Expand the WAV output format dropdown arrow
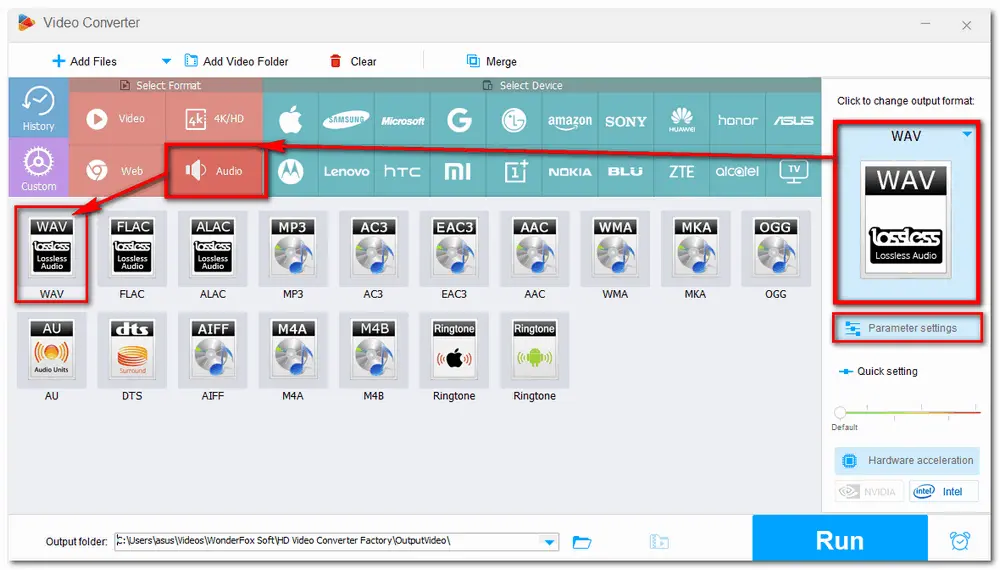Viewport: 1000px width, 570px height. (967, 134)
